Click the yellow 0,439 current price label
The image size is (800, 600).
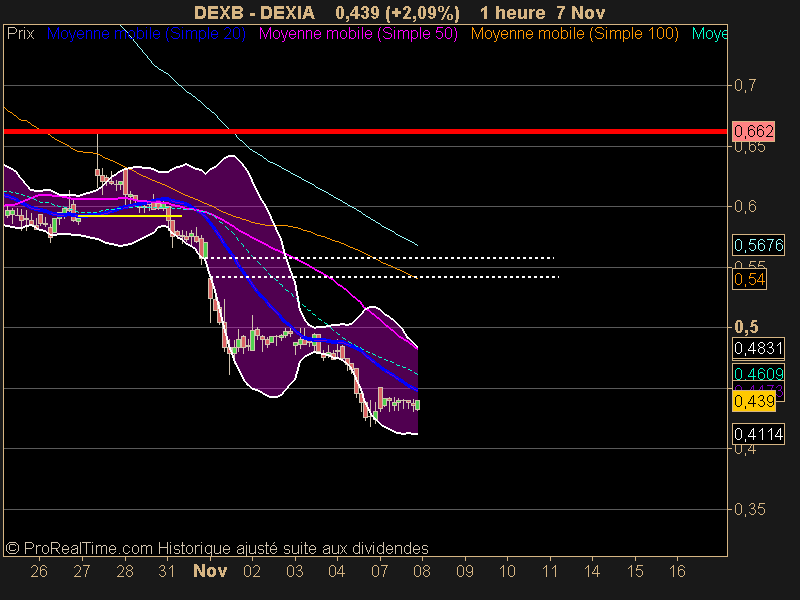[x=754, y=402]
